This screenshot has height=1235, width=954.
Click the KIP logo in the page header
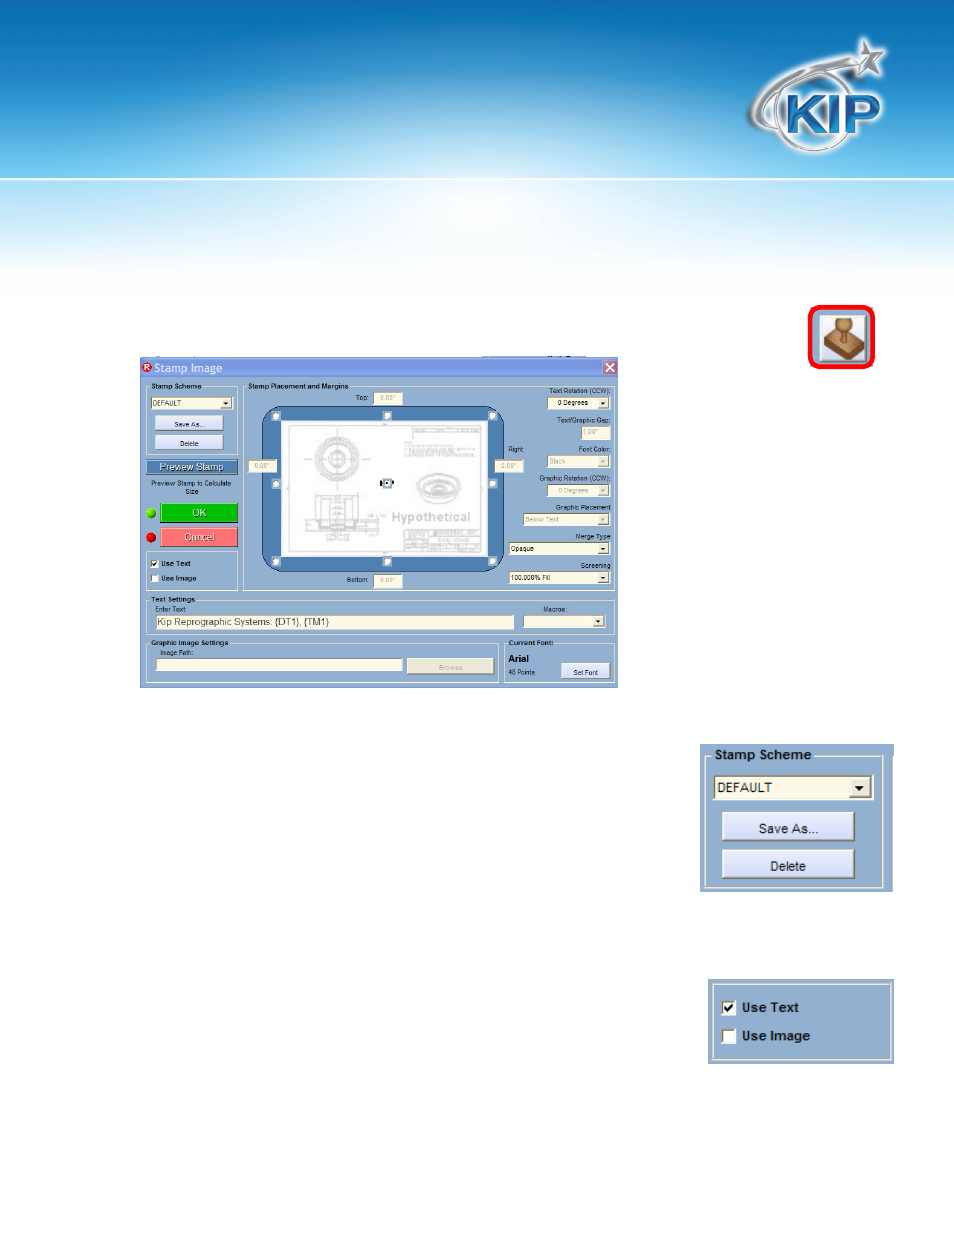[x=818, y=98]
